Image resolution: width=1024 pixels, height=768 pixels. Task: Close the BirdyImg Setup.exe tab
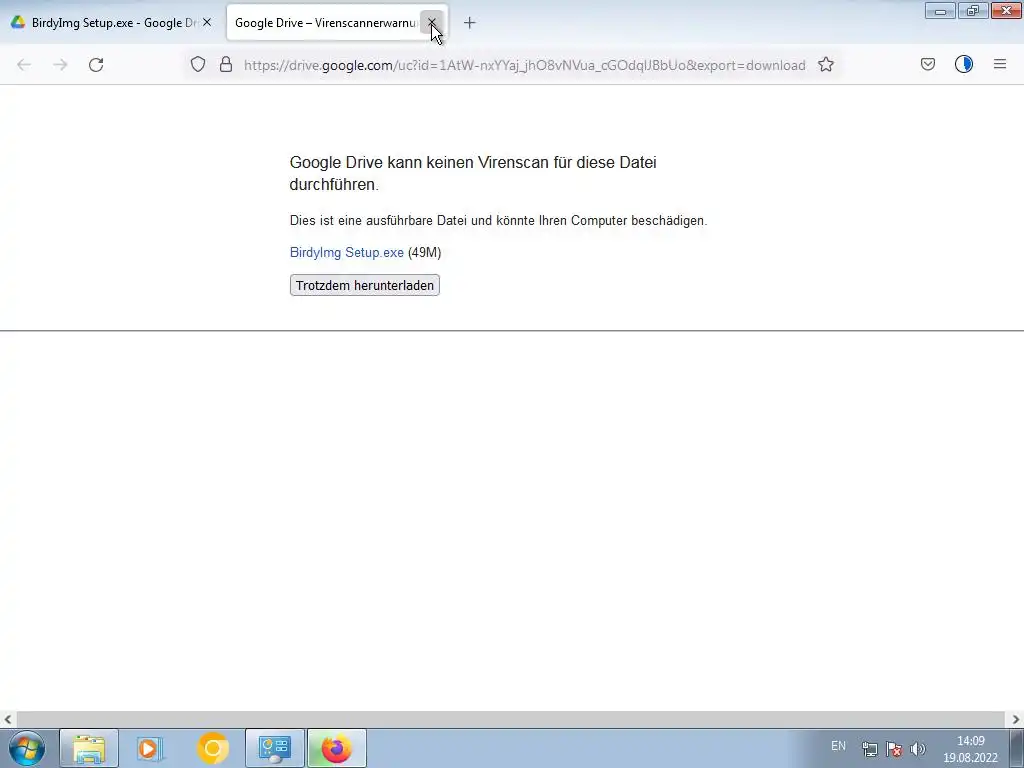pyautogui.click(x=207, y=22)
